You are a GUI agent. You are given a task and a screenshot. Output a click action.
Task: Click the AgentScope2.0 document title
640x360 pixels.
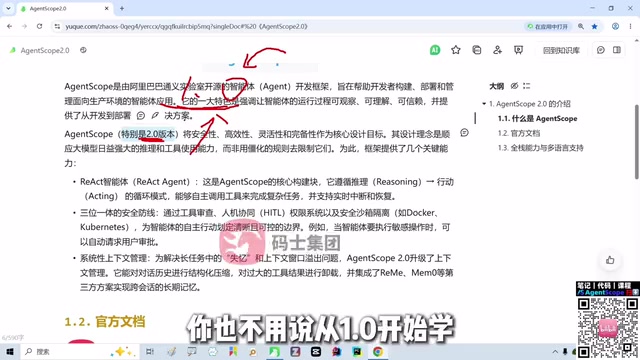[45, 51]
